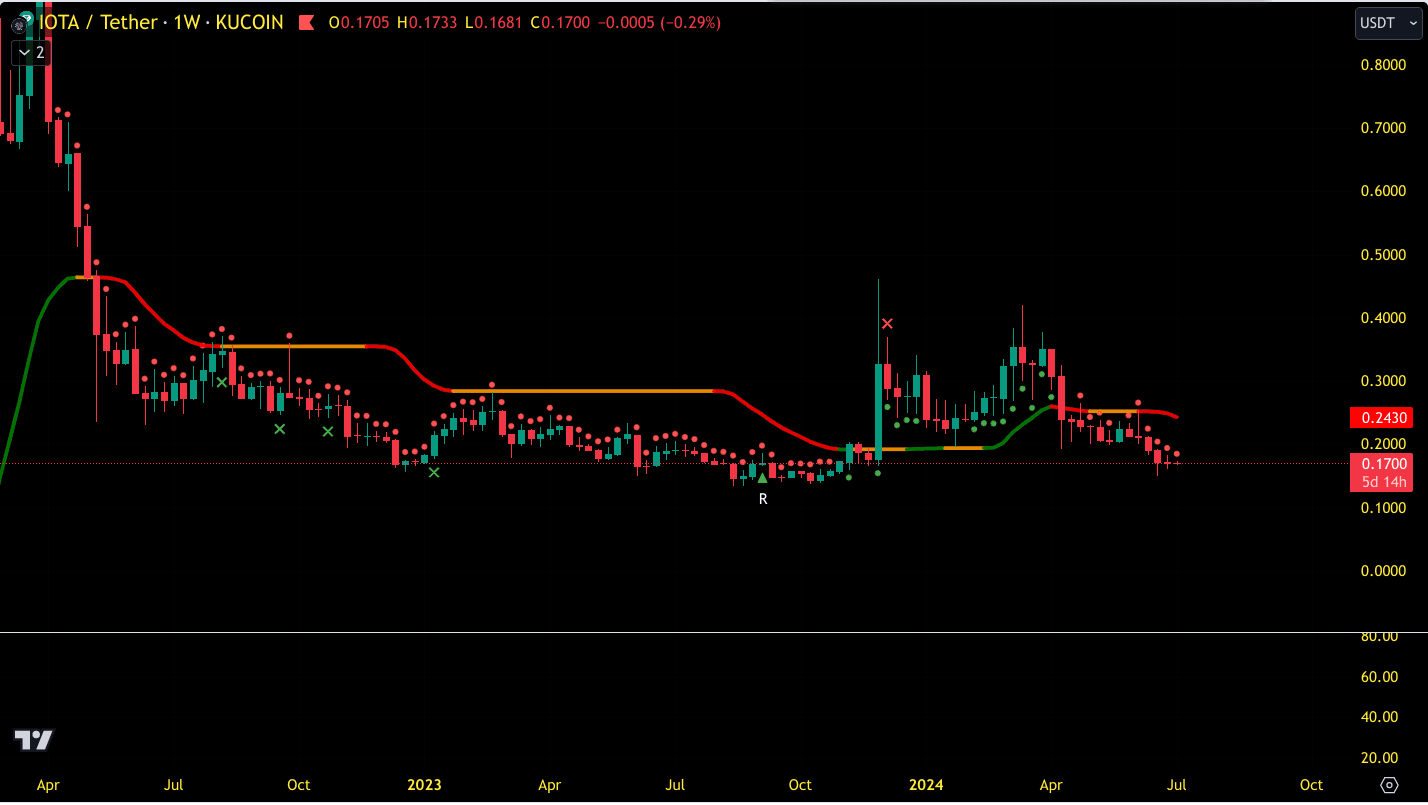
Task: Click the red X marker near late 2023 spike
Action: click(x=887, y=324)
